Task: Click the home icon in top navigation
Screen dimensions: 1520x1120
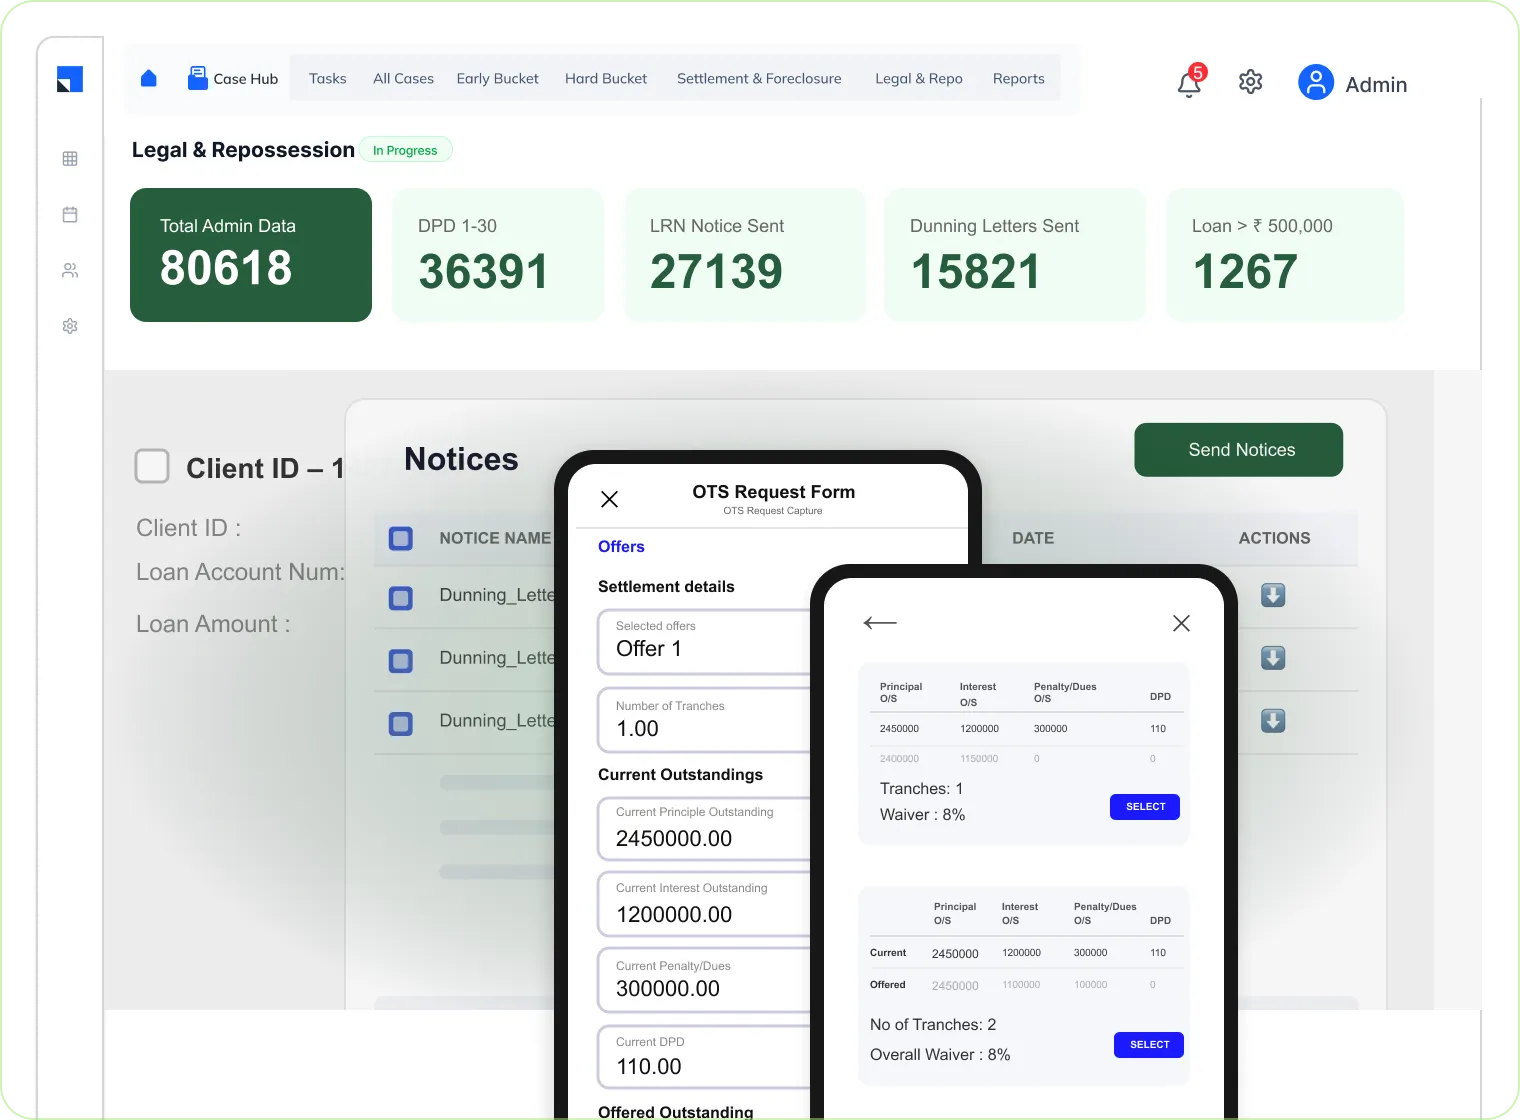Action: 149,78
